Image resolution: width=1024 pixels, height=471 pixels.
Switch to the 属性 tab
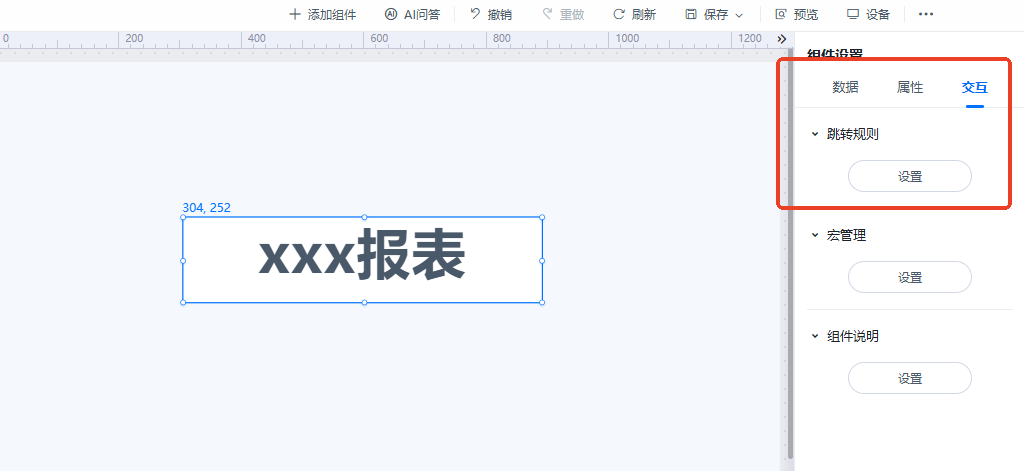coord(910,88)
